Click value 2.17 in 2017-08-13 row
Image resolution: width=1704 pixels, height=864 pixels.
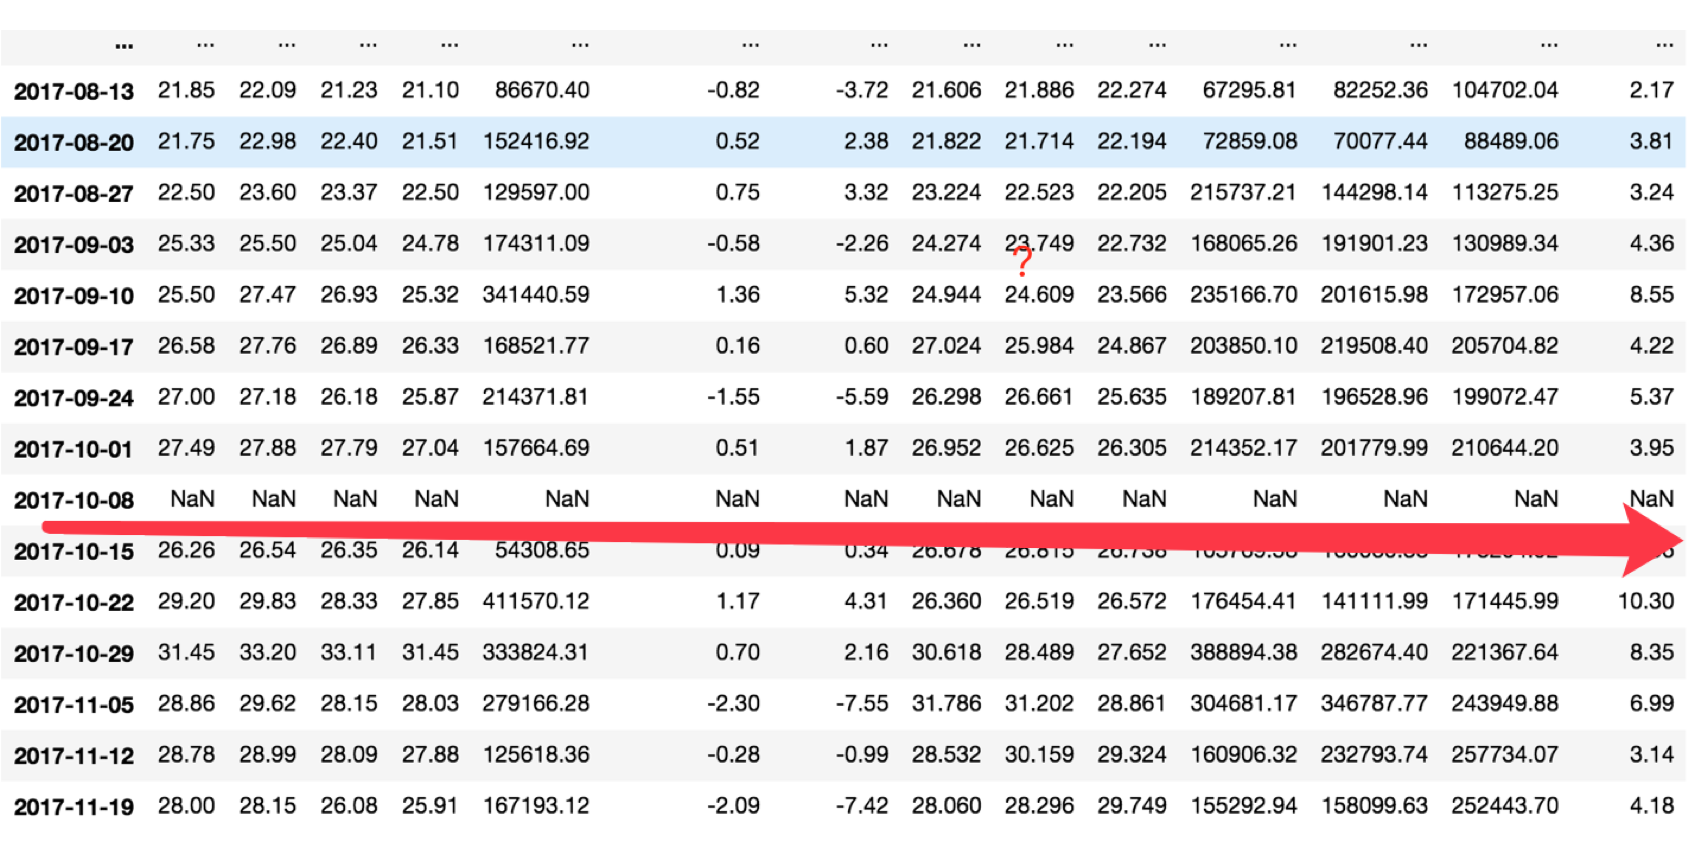tap(1652, 90)
